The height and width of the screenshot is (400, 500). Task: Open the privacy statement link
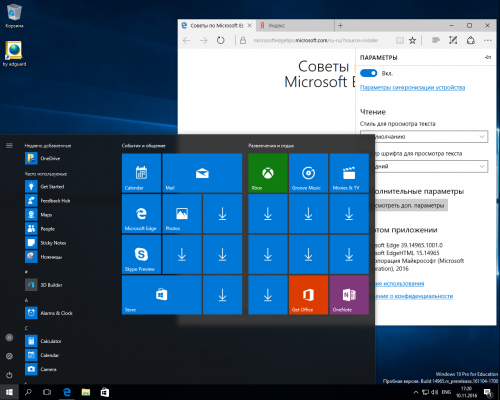(x=413, y=296)
